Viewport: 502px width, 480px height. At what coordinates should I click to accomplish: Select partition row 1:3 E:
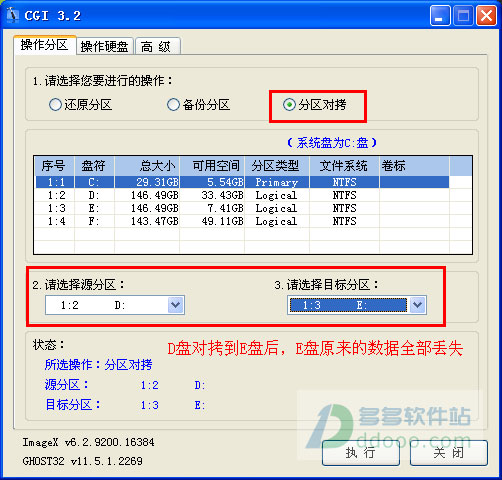click(x=242, y=208)
